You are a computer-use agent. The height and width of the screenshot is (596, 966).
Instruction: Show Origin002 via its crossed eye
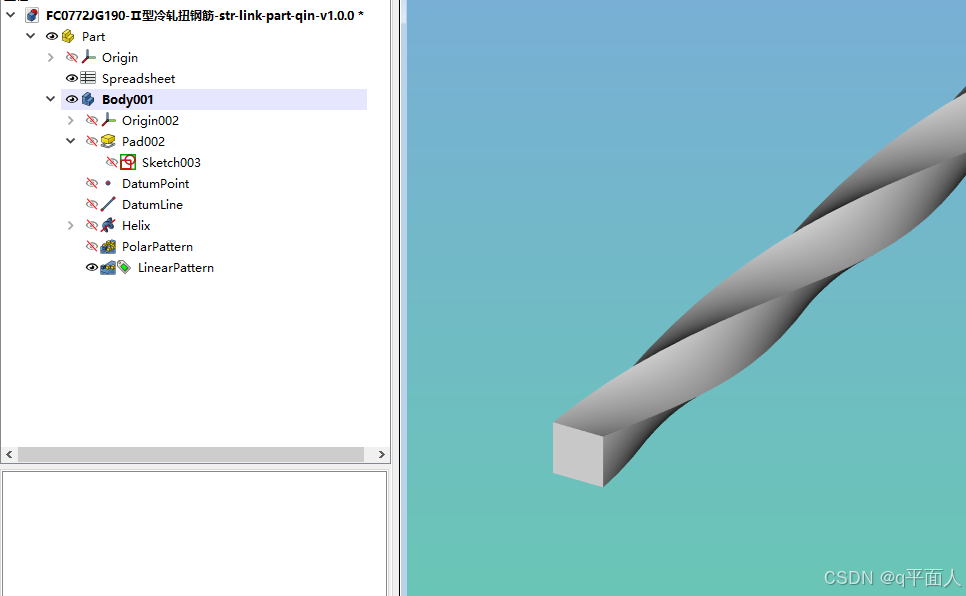click(x=92, y=120)
